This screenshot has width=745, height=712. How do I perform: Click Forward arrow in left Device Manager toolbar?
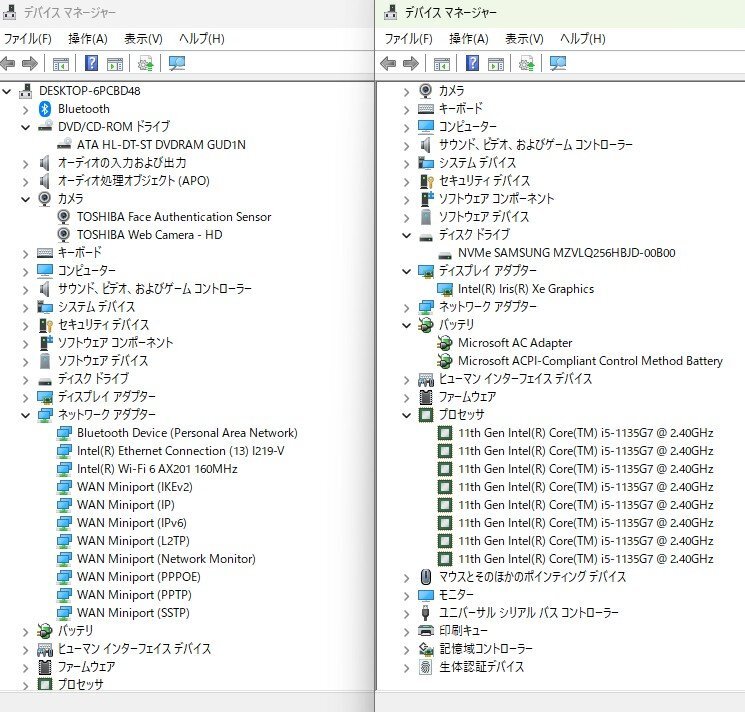coord(30,63)
